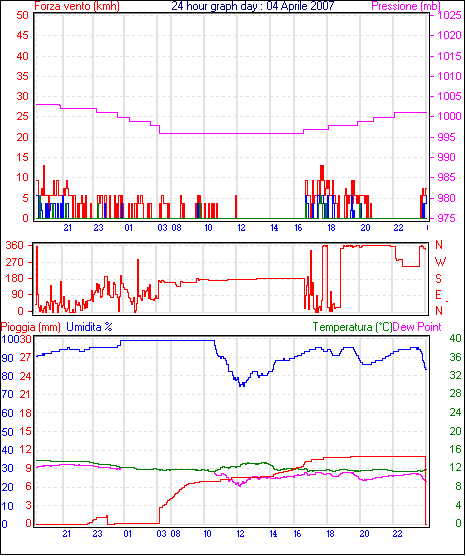Click the 'W' compass label on direction chart
The height and width of the screenshot is (556, 466).
pyautogui.click(x=440, y=262)
